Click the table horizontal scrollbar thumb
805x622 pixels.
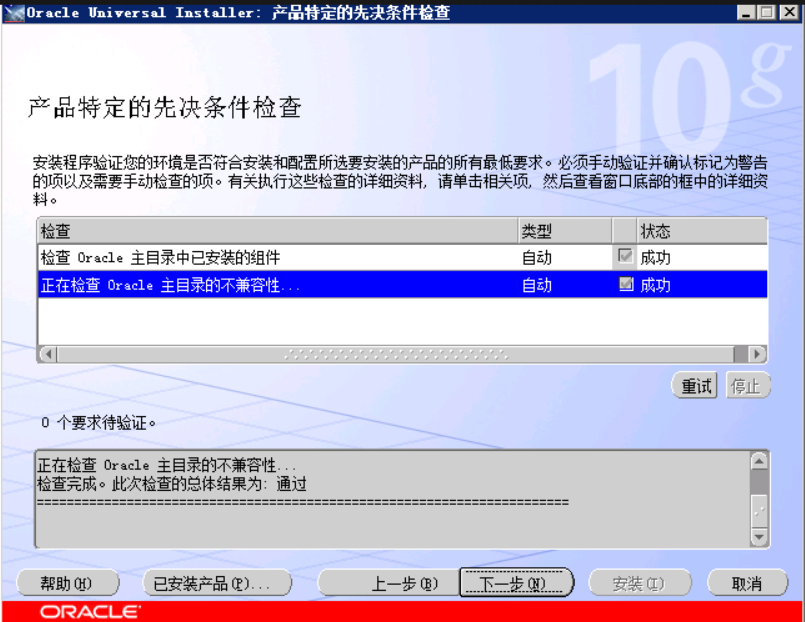coord(396,354)
